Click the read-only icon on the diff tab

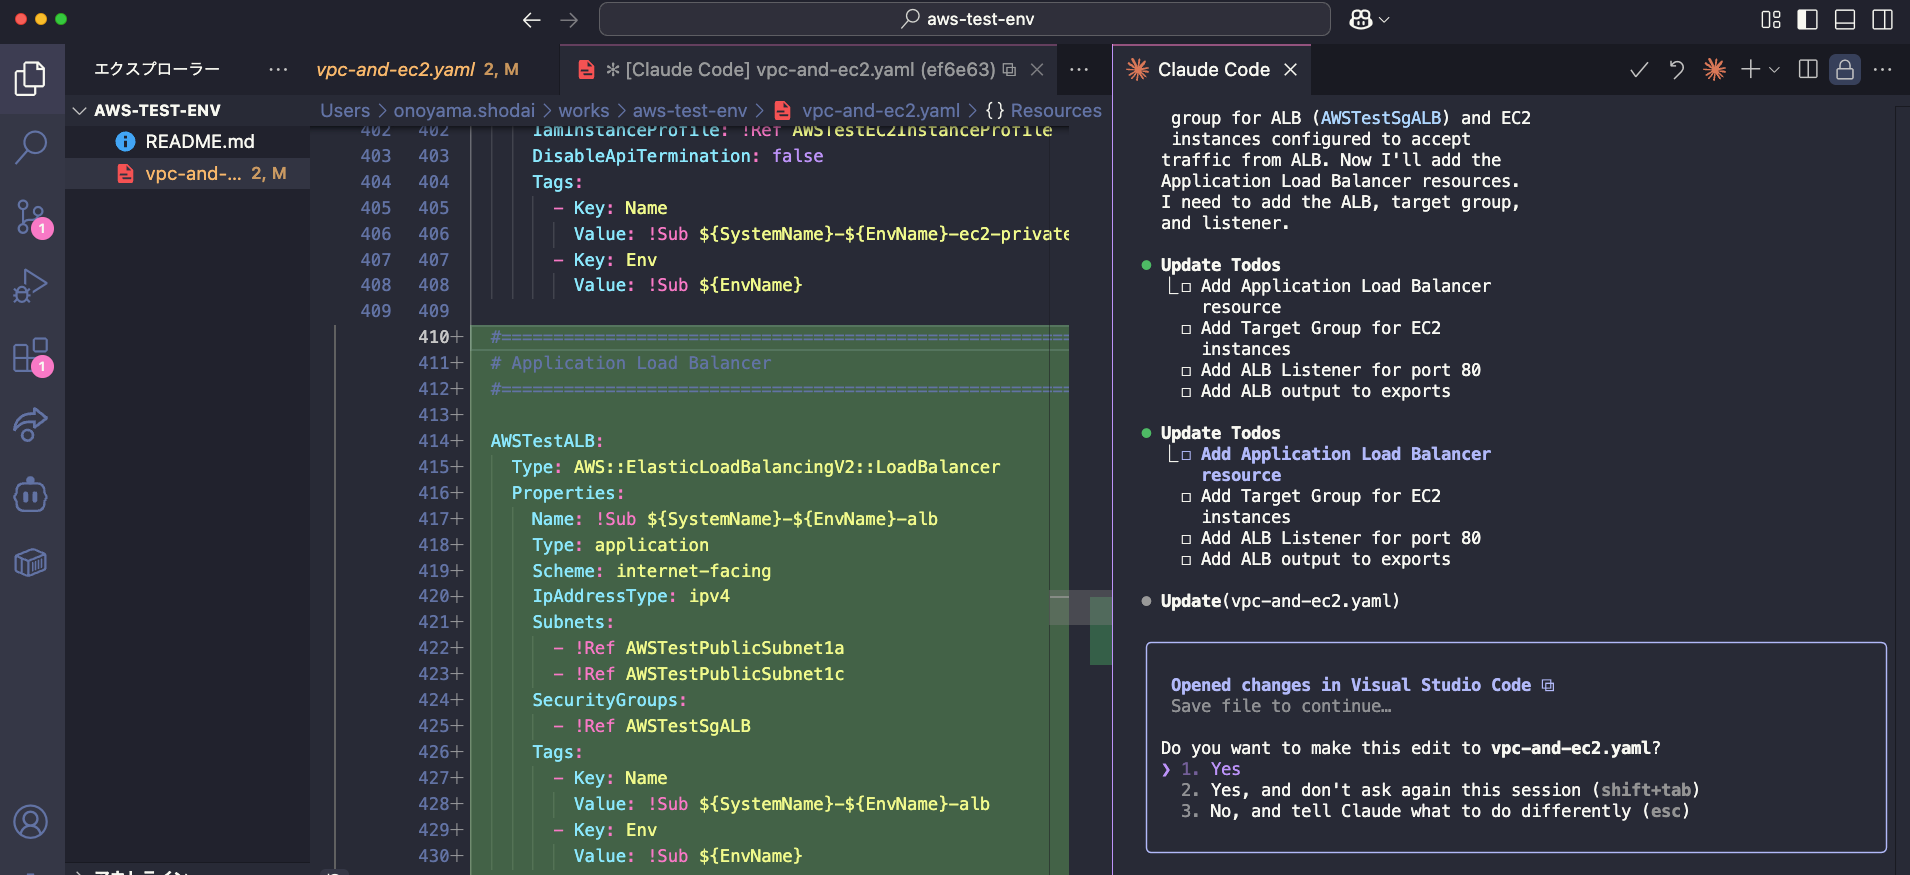click(x=1010, y=70)
